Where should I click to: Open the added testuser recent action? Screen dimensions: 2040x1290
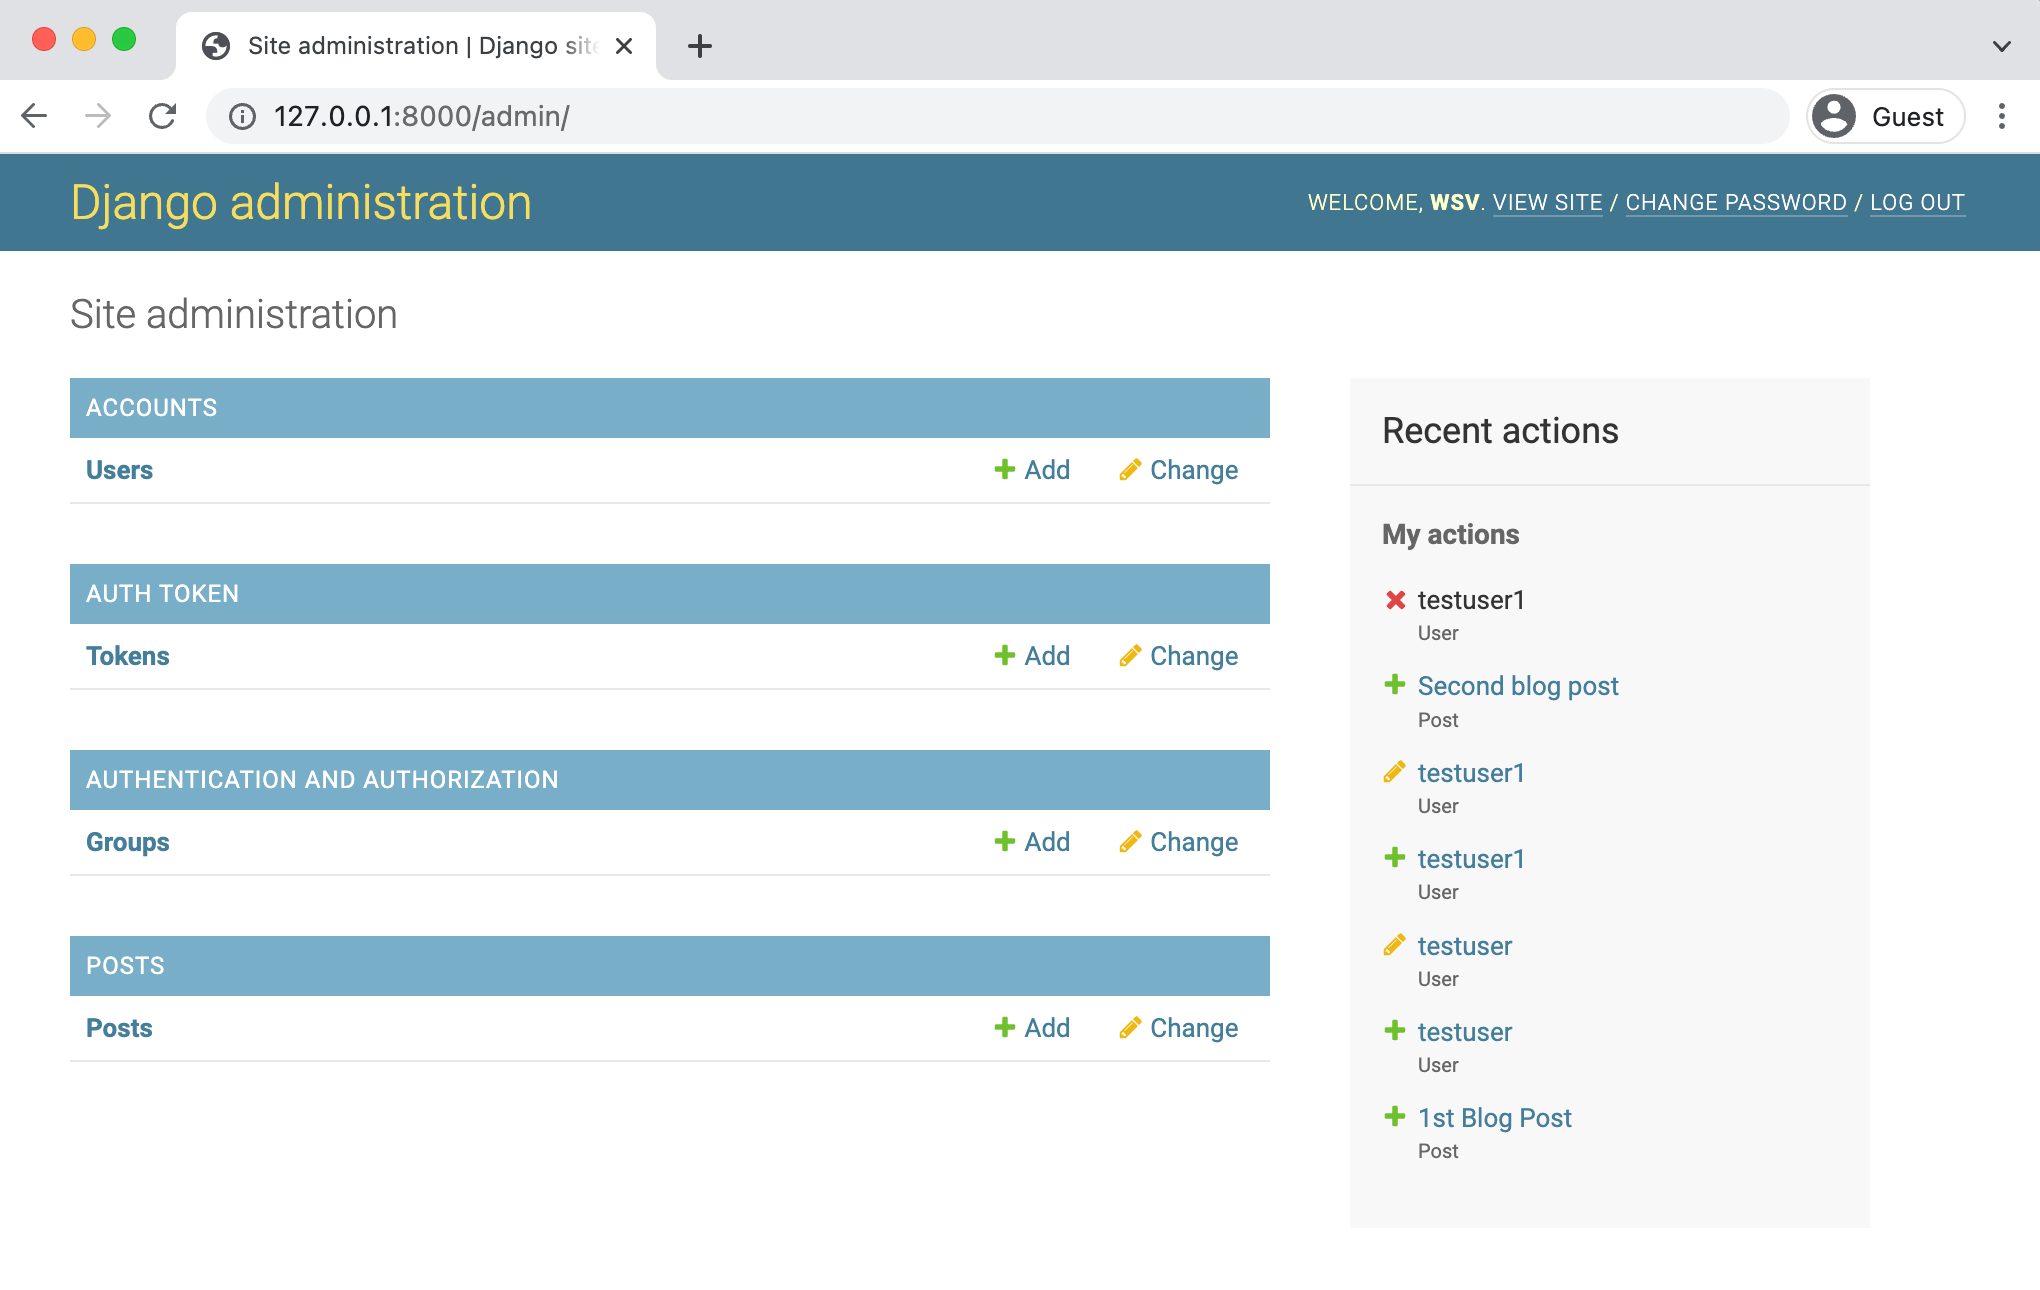pos(1465,1032)
